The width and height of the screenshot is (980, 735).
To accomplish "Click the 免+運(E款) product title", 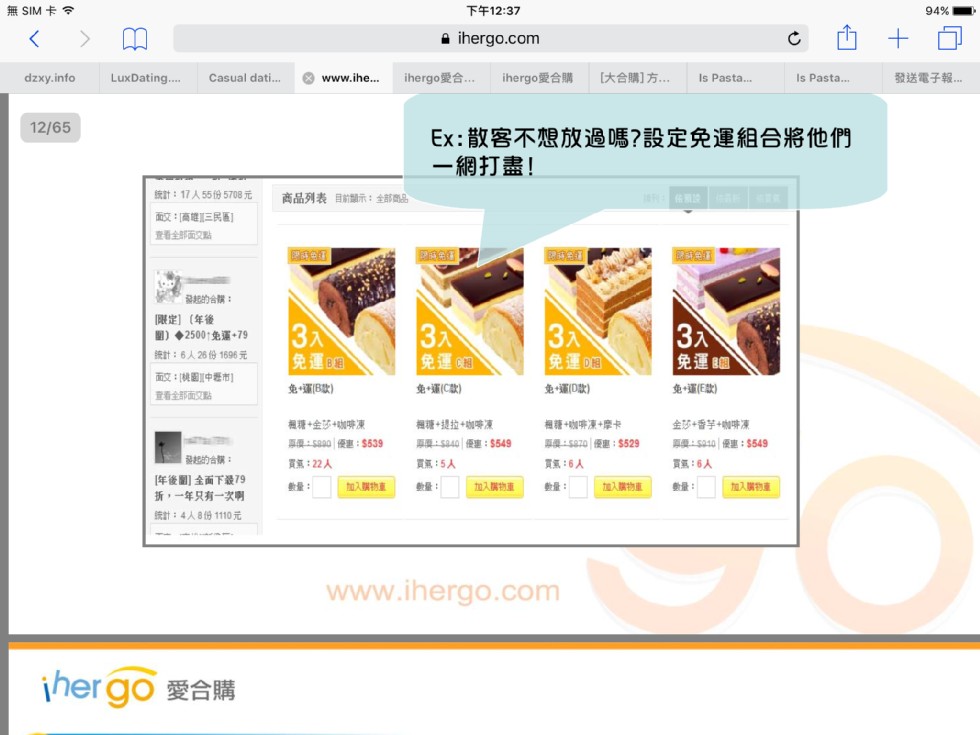I will pos(695,389).
